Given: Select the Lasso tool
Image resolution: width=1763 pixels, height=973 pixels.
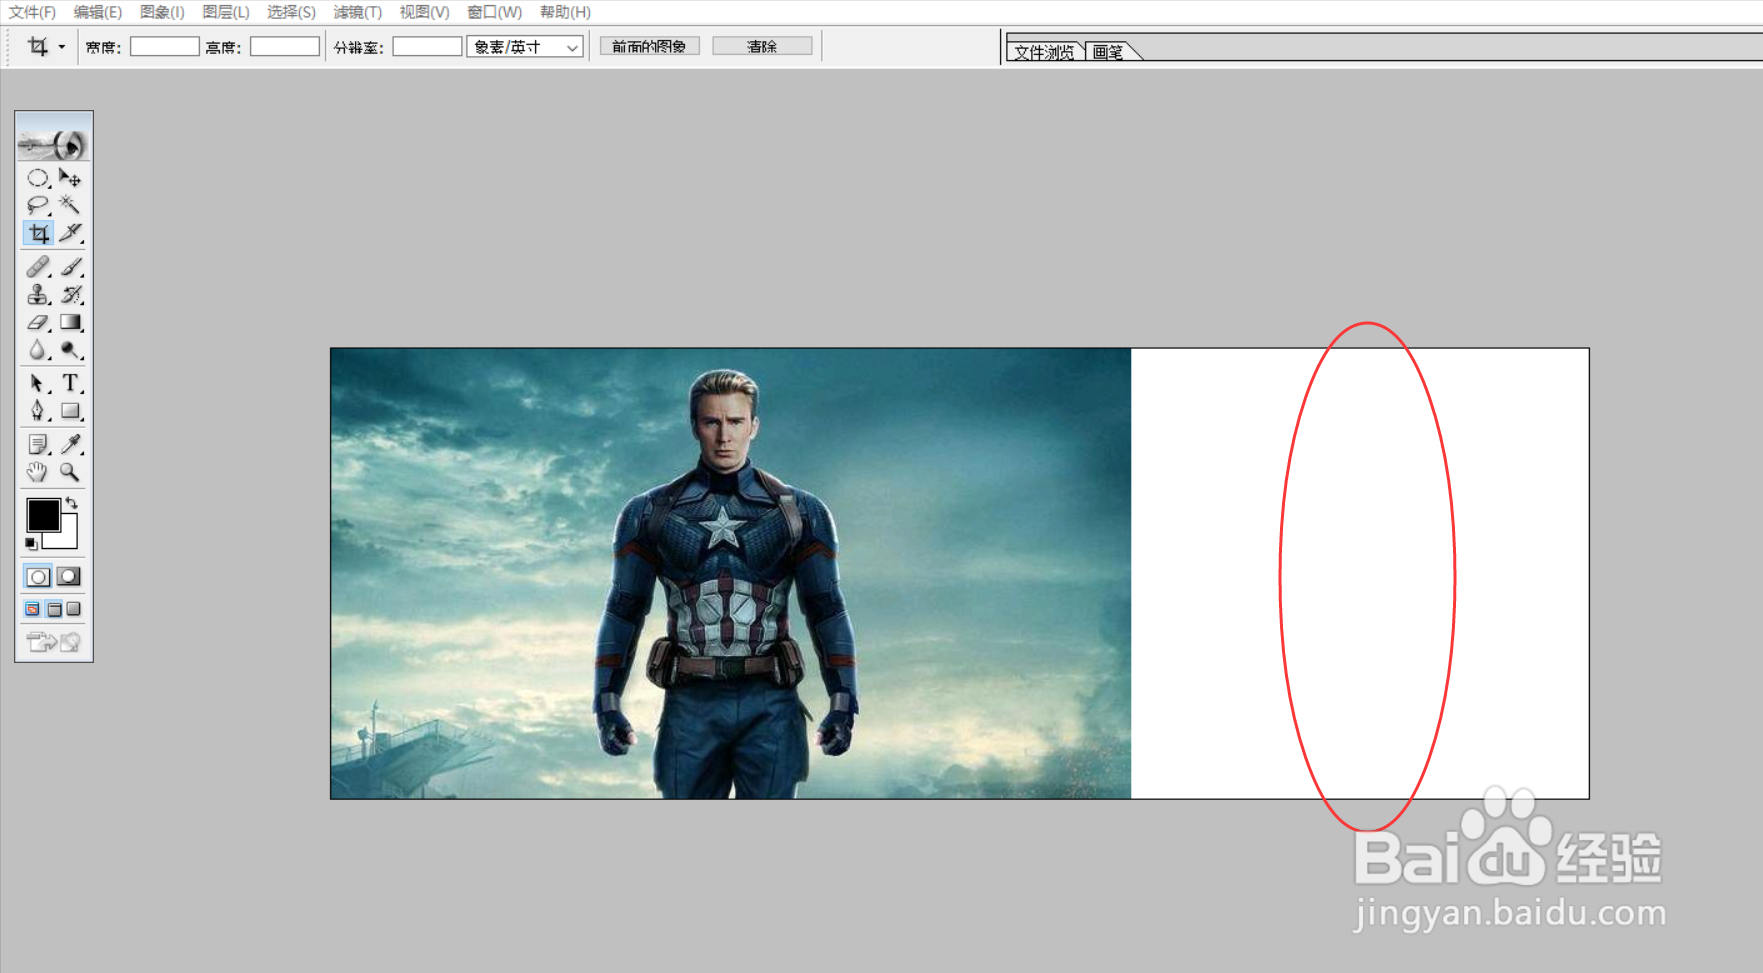Looking at the screenshot, I should (38, 205).
